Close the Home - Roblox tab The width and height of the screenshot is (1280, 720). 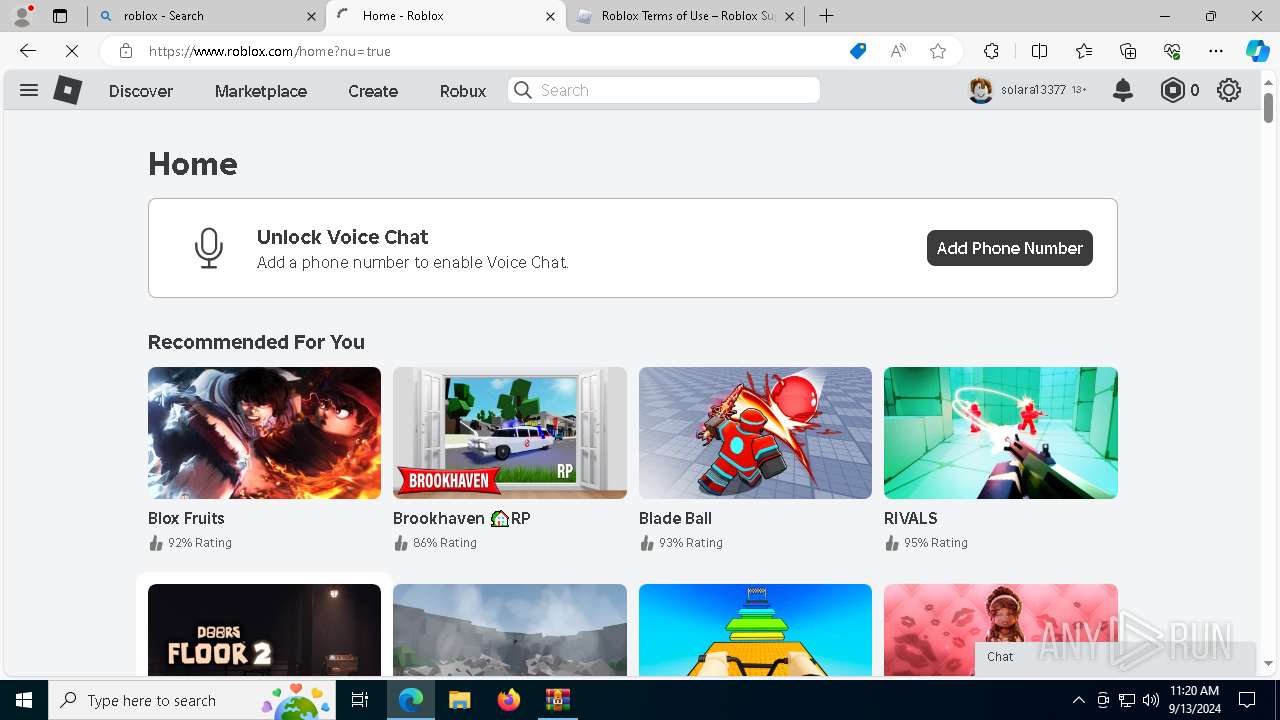pos(550,16)
